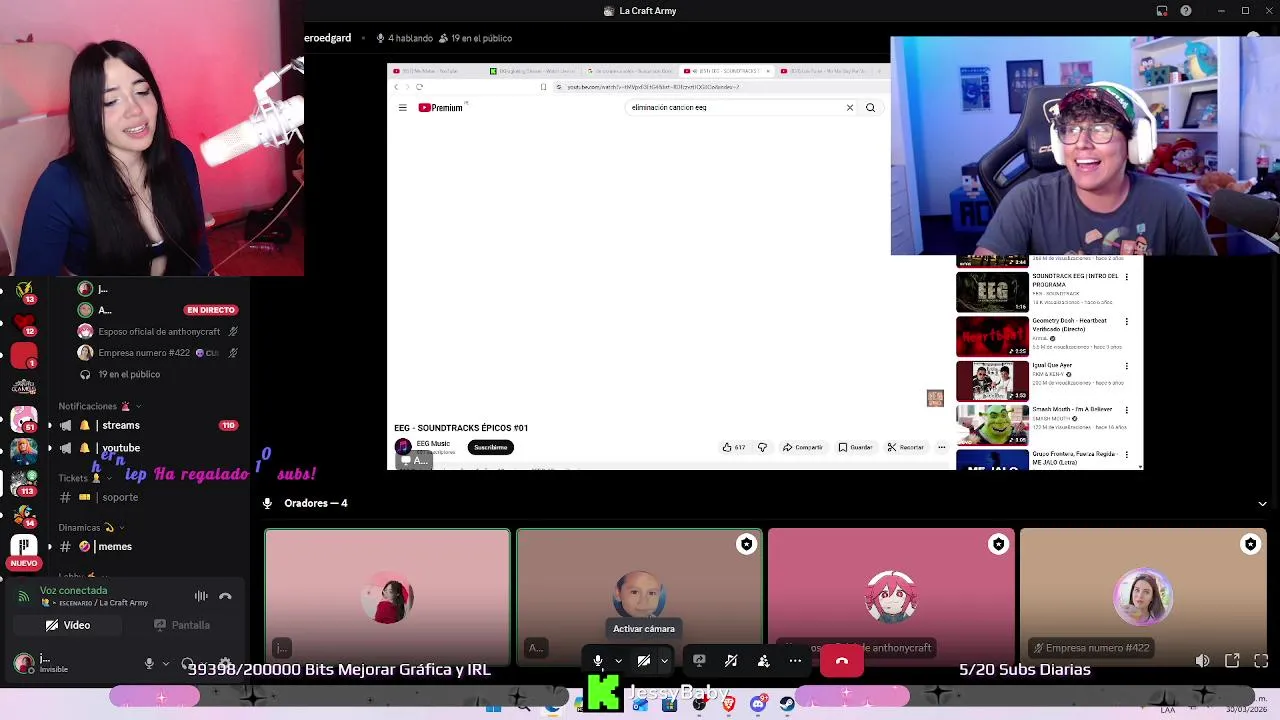This screenshot has width=1280, height=720.
Task: Open camera options arrow in call bar
Action: 664,661
